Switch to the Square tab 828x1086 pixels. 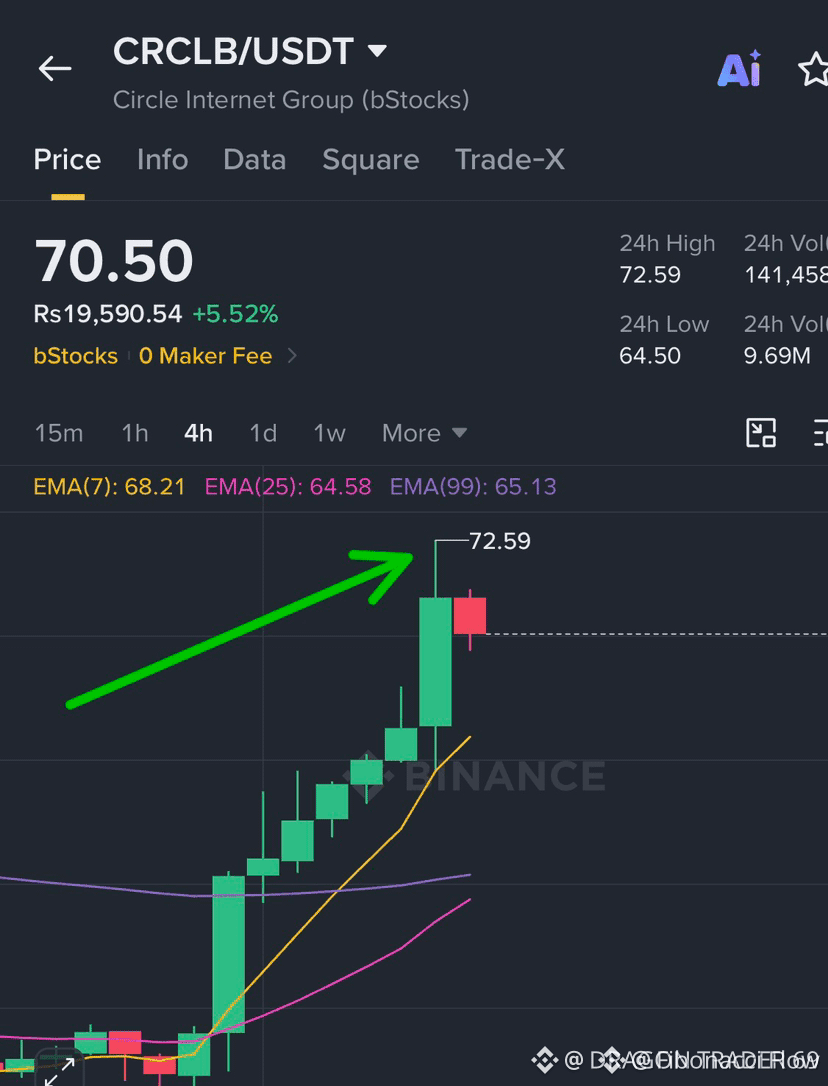(371, 160)
